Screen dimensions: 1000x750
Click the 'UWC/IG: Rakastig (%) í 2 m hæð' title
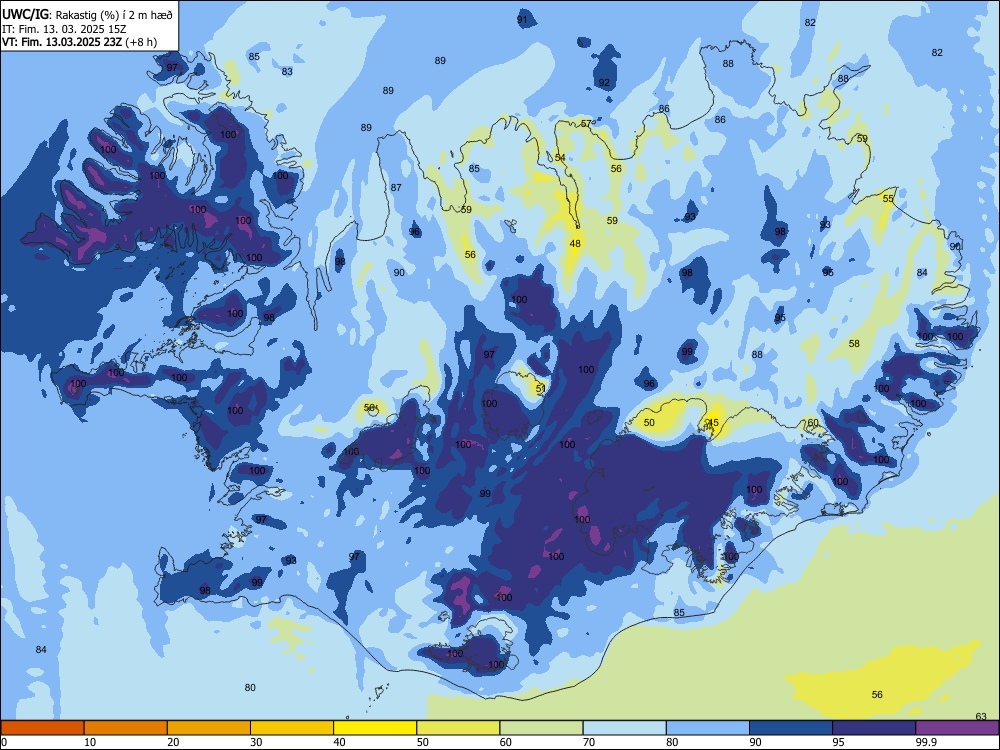tap(87, 15)
